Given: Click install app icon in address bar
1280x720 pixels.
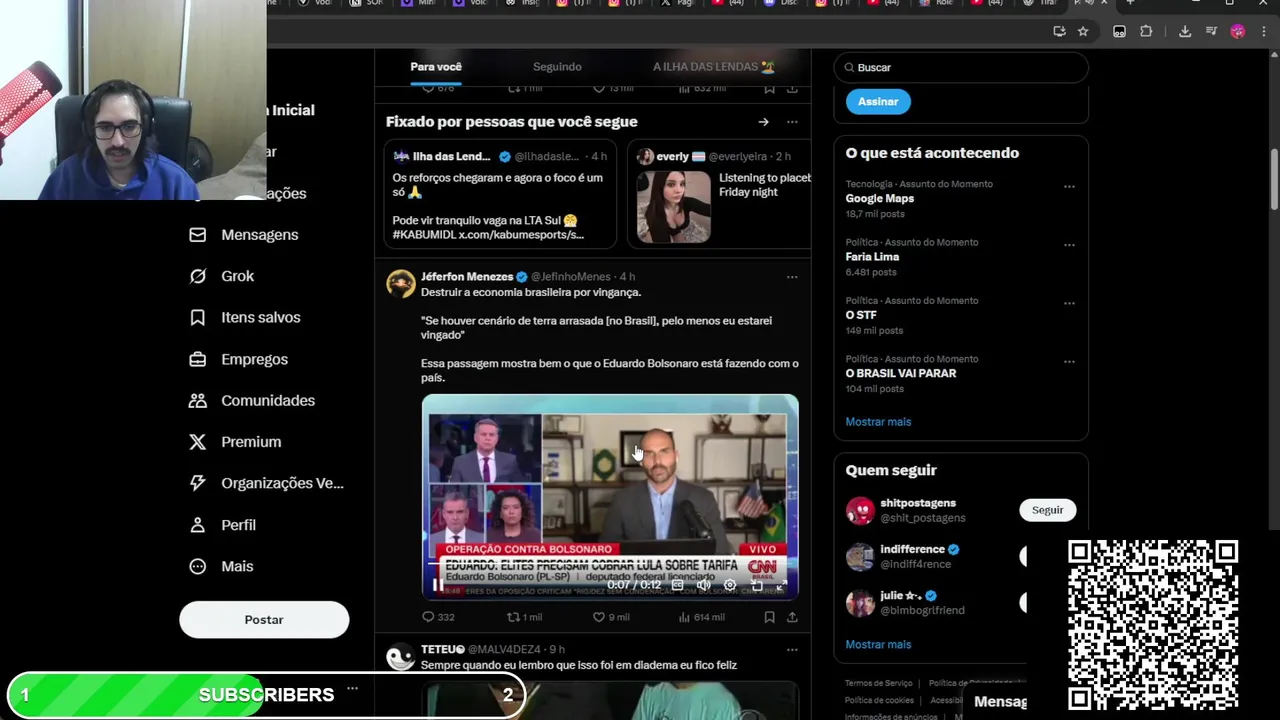Looking at the screenshot, I should pos(1059,32).
